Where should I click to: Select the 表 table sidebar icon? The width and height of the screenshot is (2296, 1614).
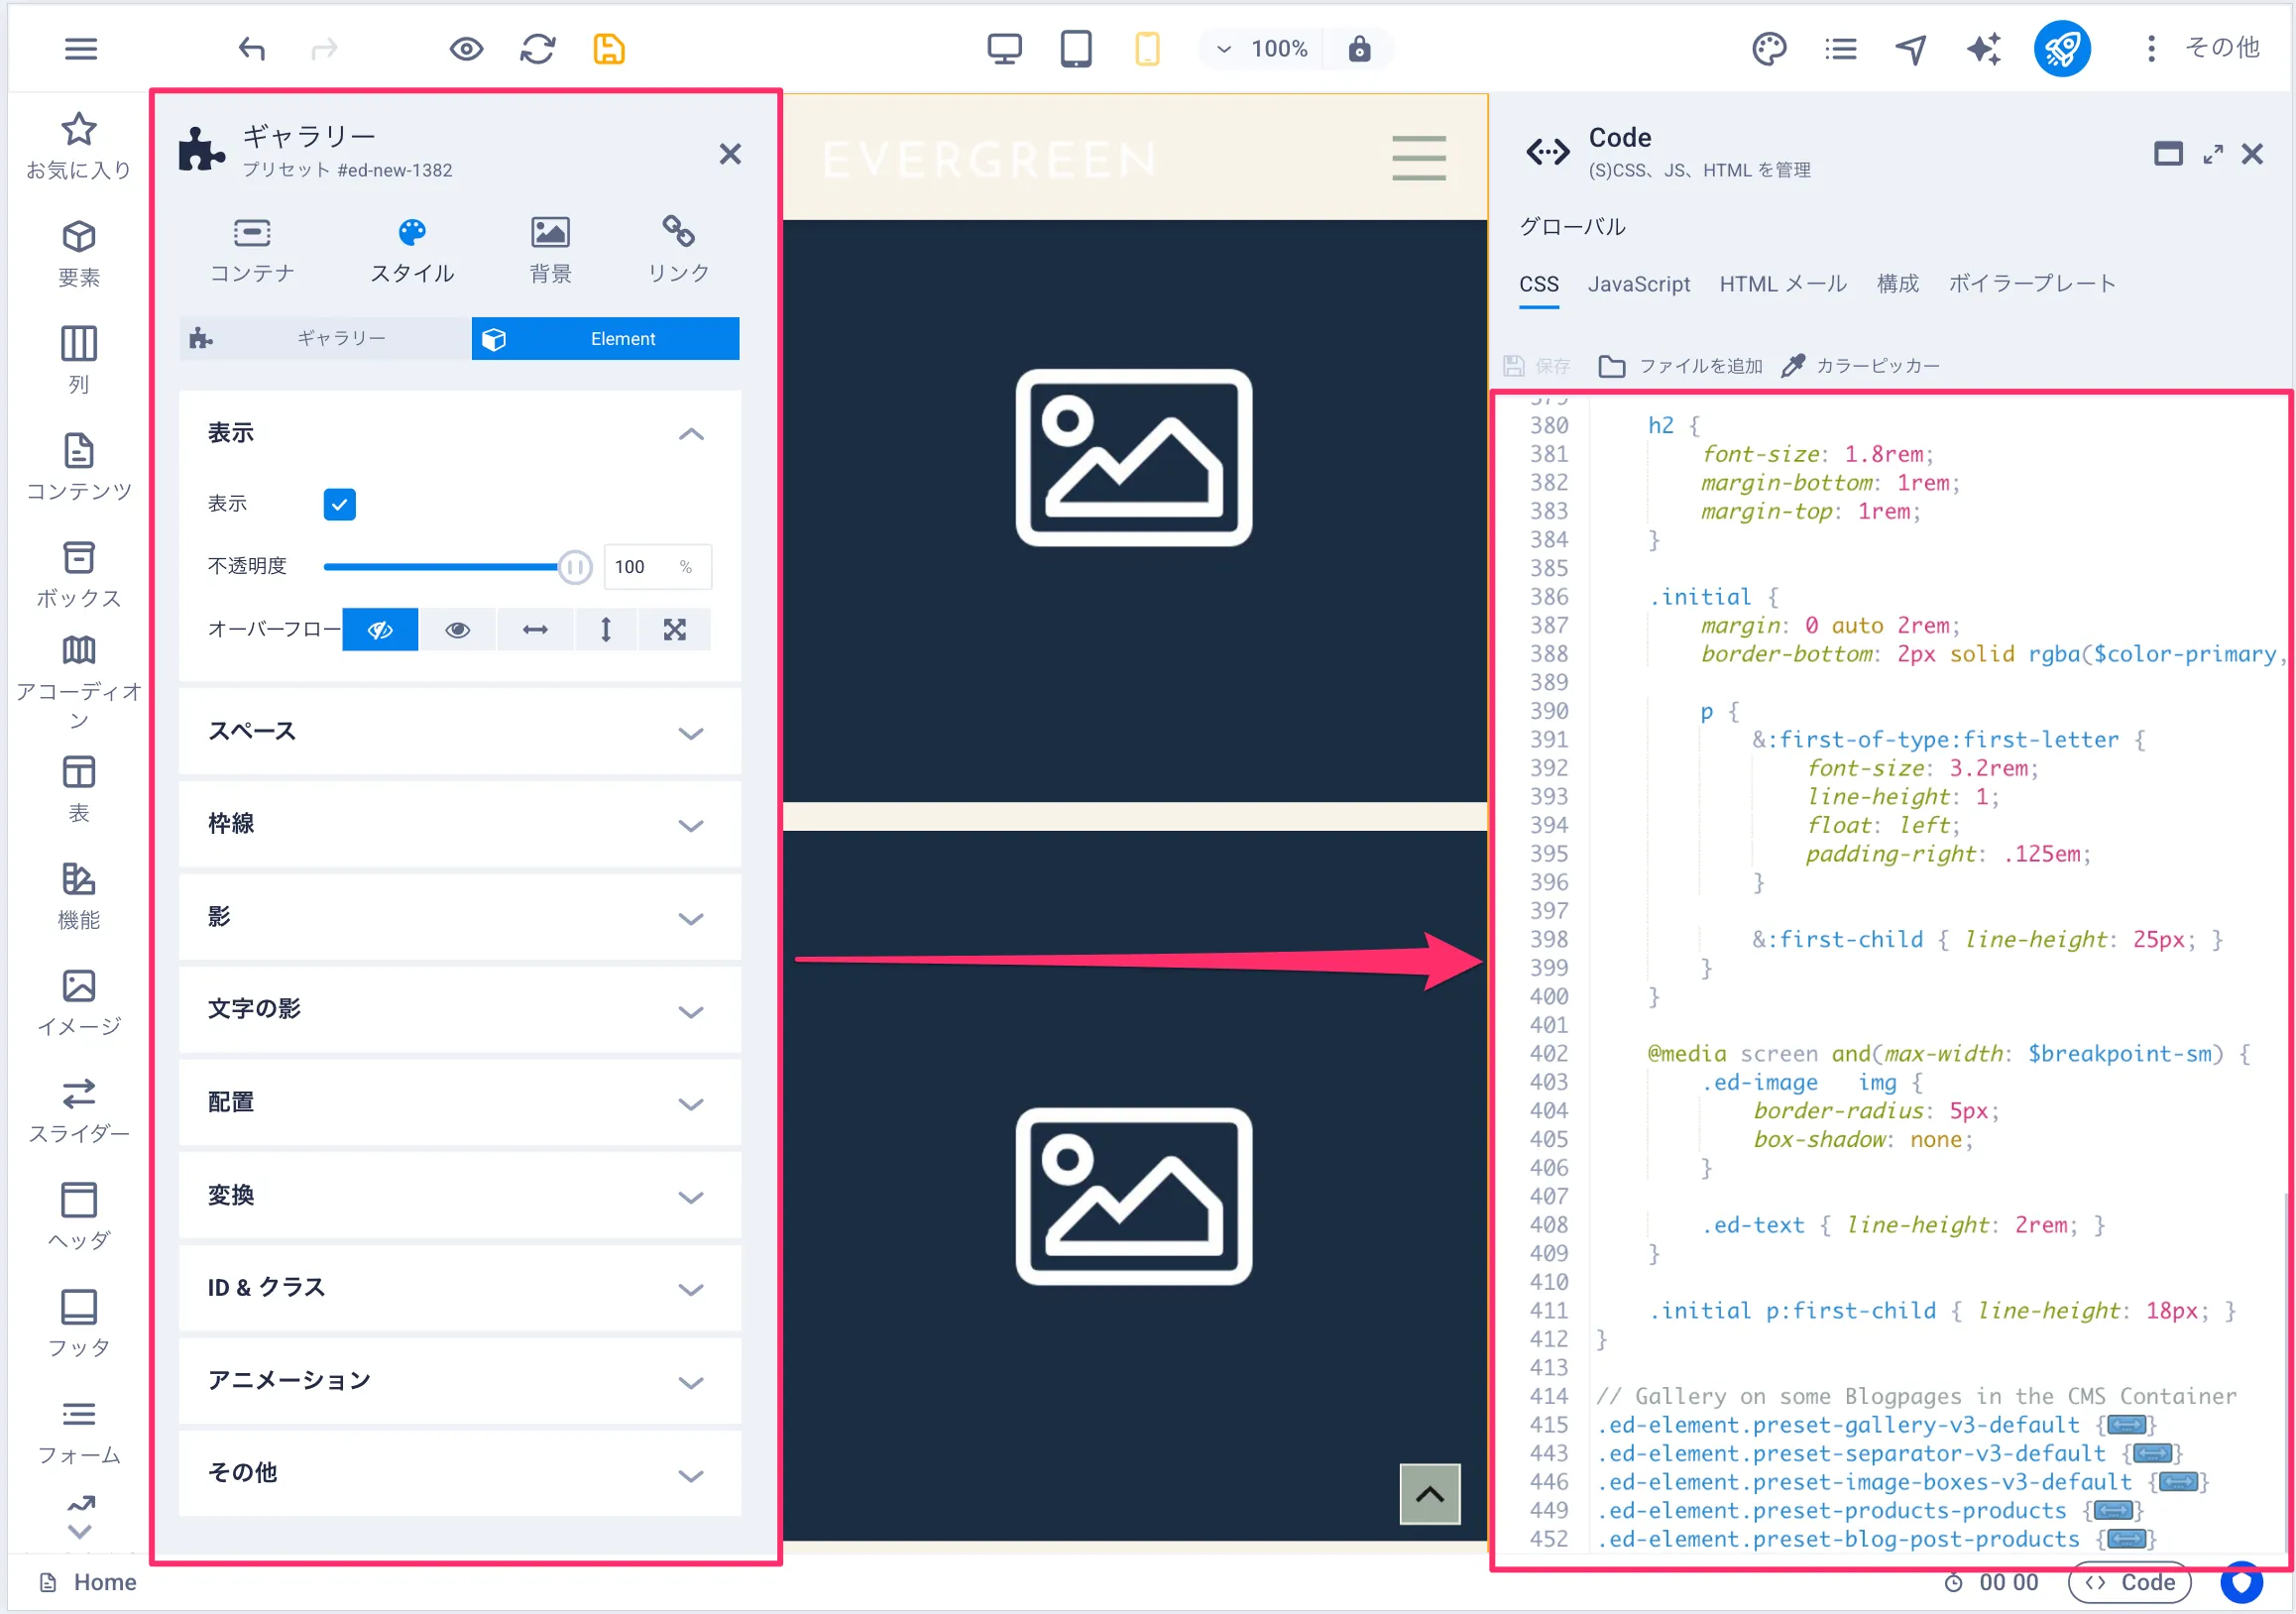click(x=79, y=789)
